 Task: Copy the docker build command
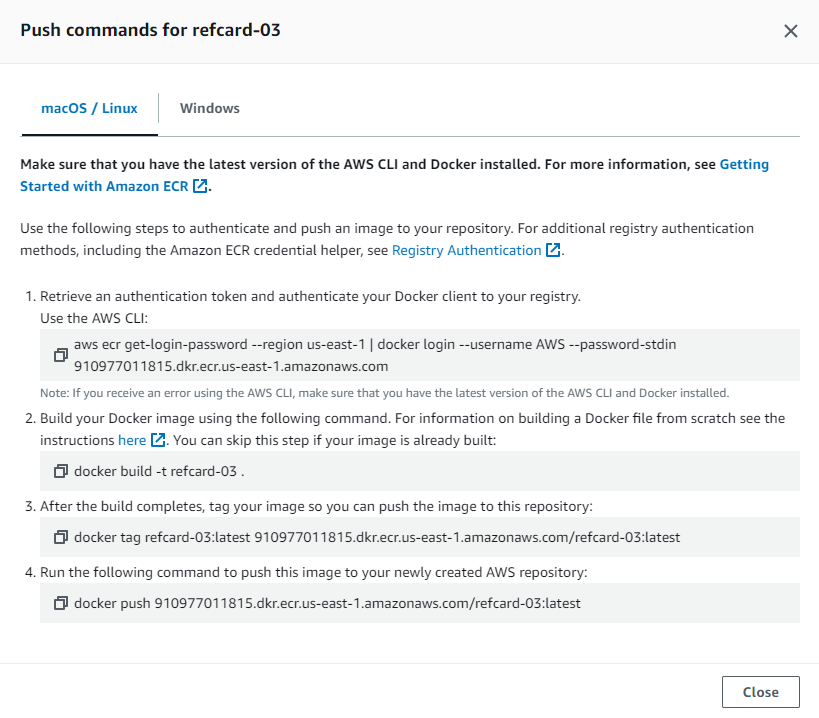(61, 470)
